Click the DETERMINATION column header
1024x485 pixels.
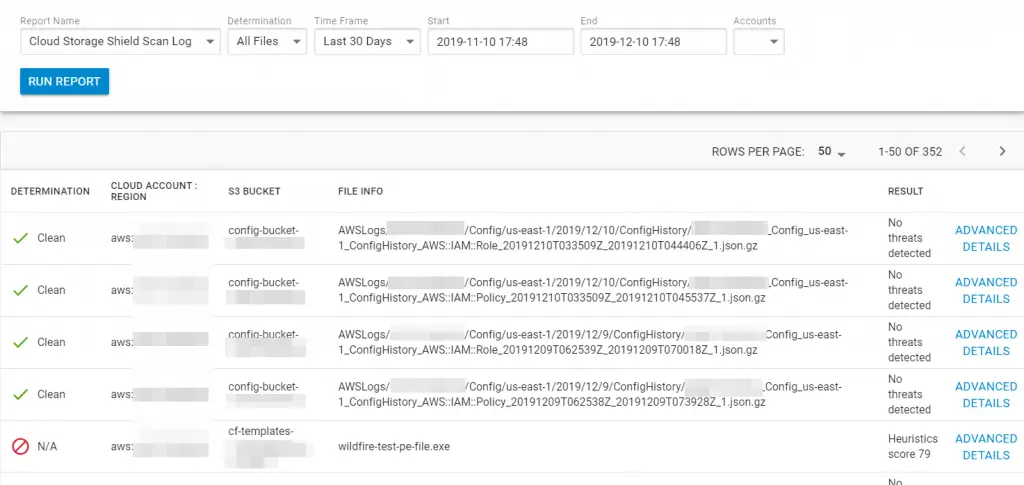[x=50, y=191]
